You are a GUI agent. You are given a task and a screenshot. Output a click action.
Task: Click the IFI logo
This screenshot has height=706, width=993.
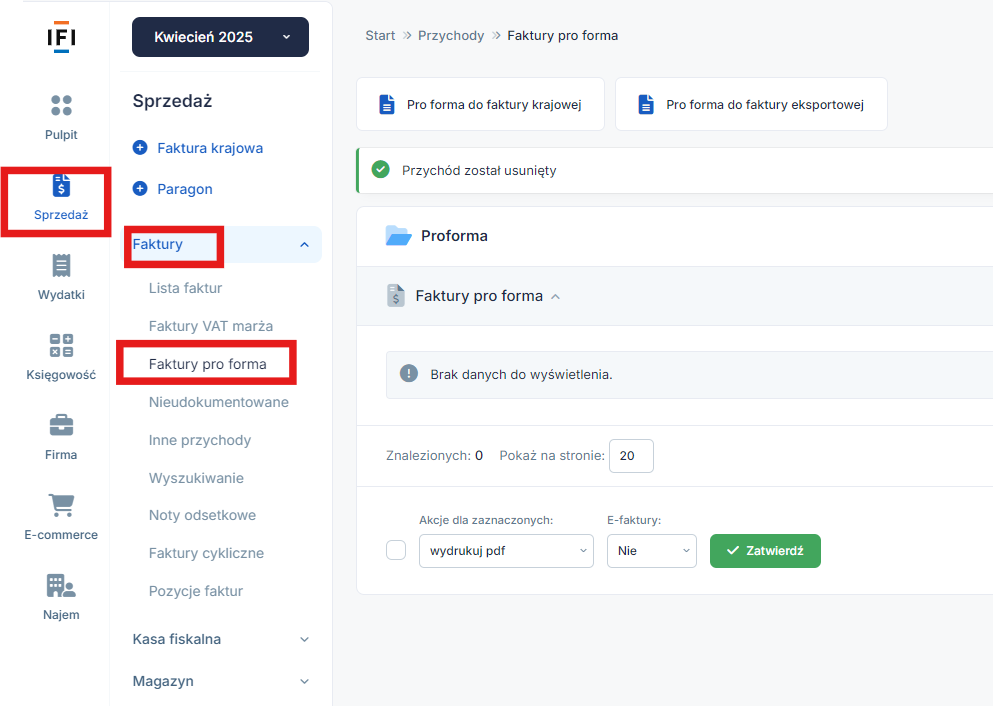(x=61, y=37)
